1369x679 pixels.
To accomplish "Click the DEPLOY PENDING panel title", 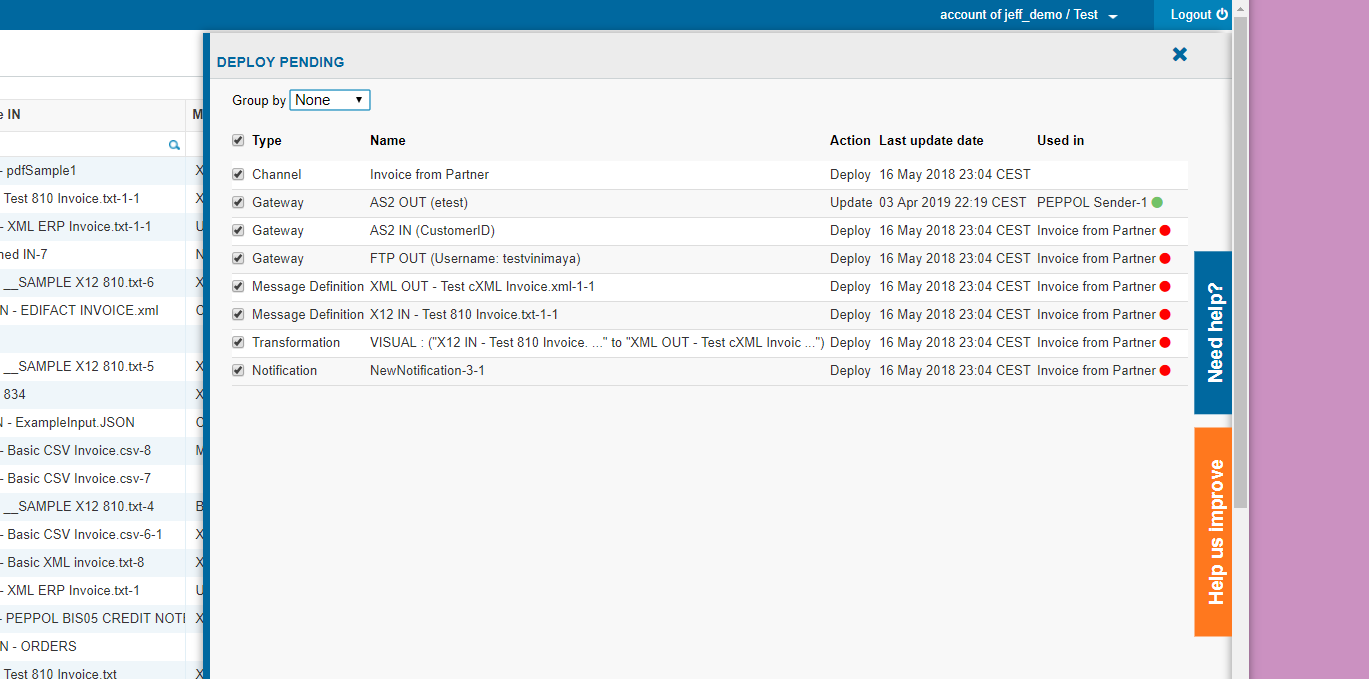I will click(x=280, y=62).
